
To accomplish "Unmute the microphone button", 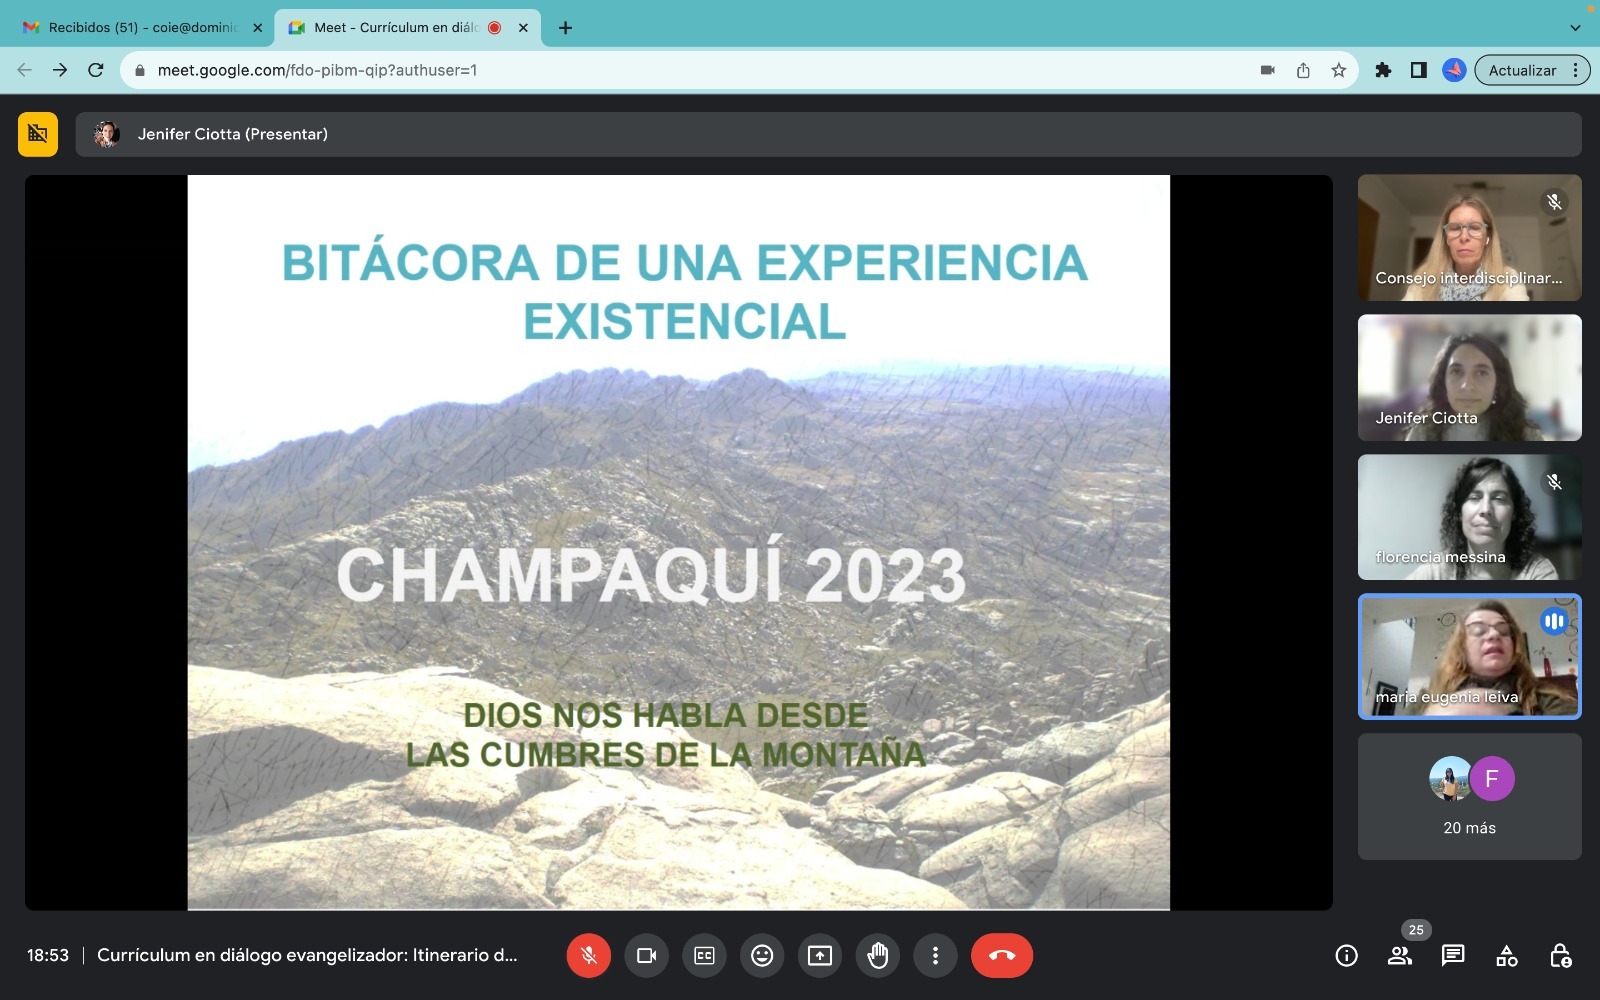I will (x=588, y=956).
